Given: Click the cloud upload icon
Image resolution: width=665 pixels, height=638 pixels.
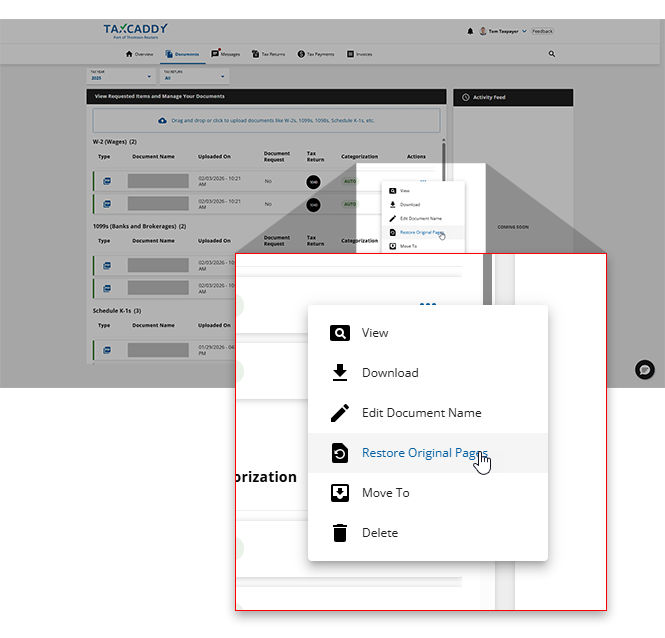Looking at the screenshot, I should (162, 120).
